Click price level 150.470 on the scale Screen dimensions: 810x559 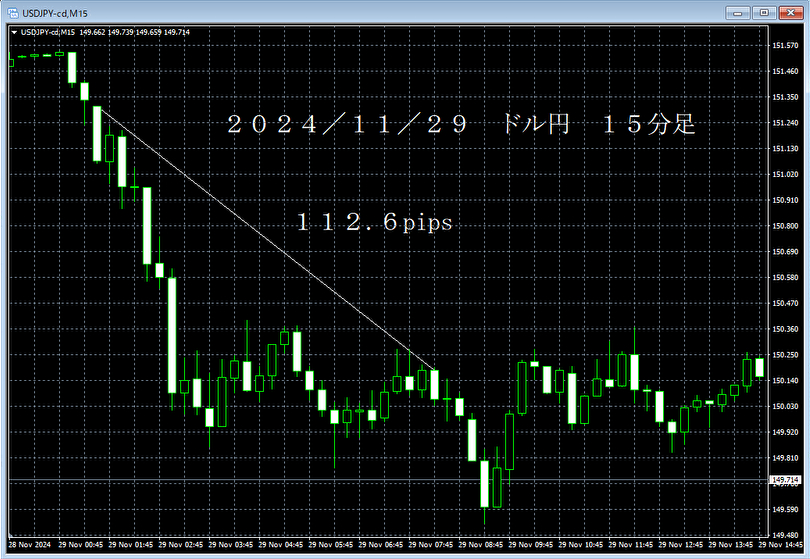tap(785, 303)
